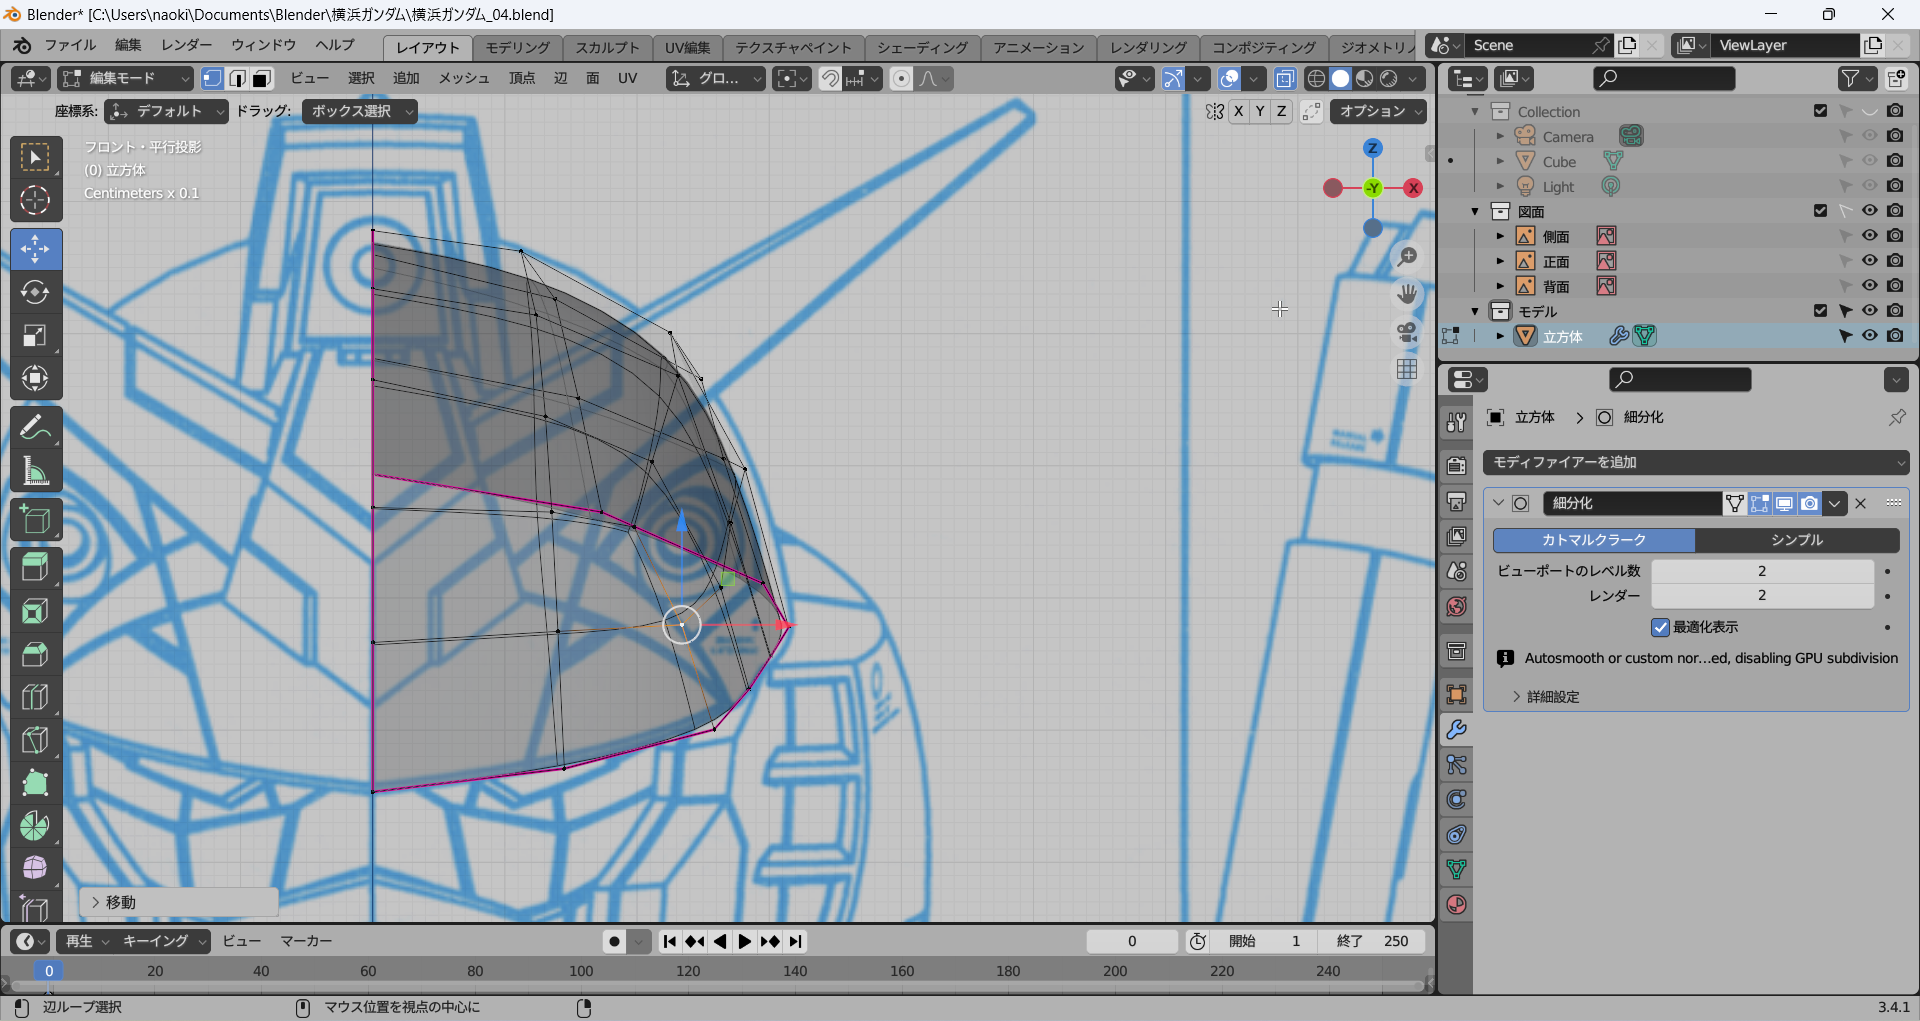Open the メッシュ menu
Viewport: 1920px width, 1021px height.
coord(464,78)
